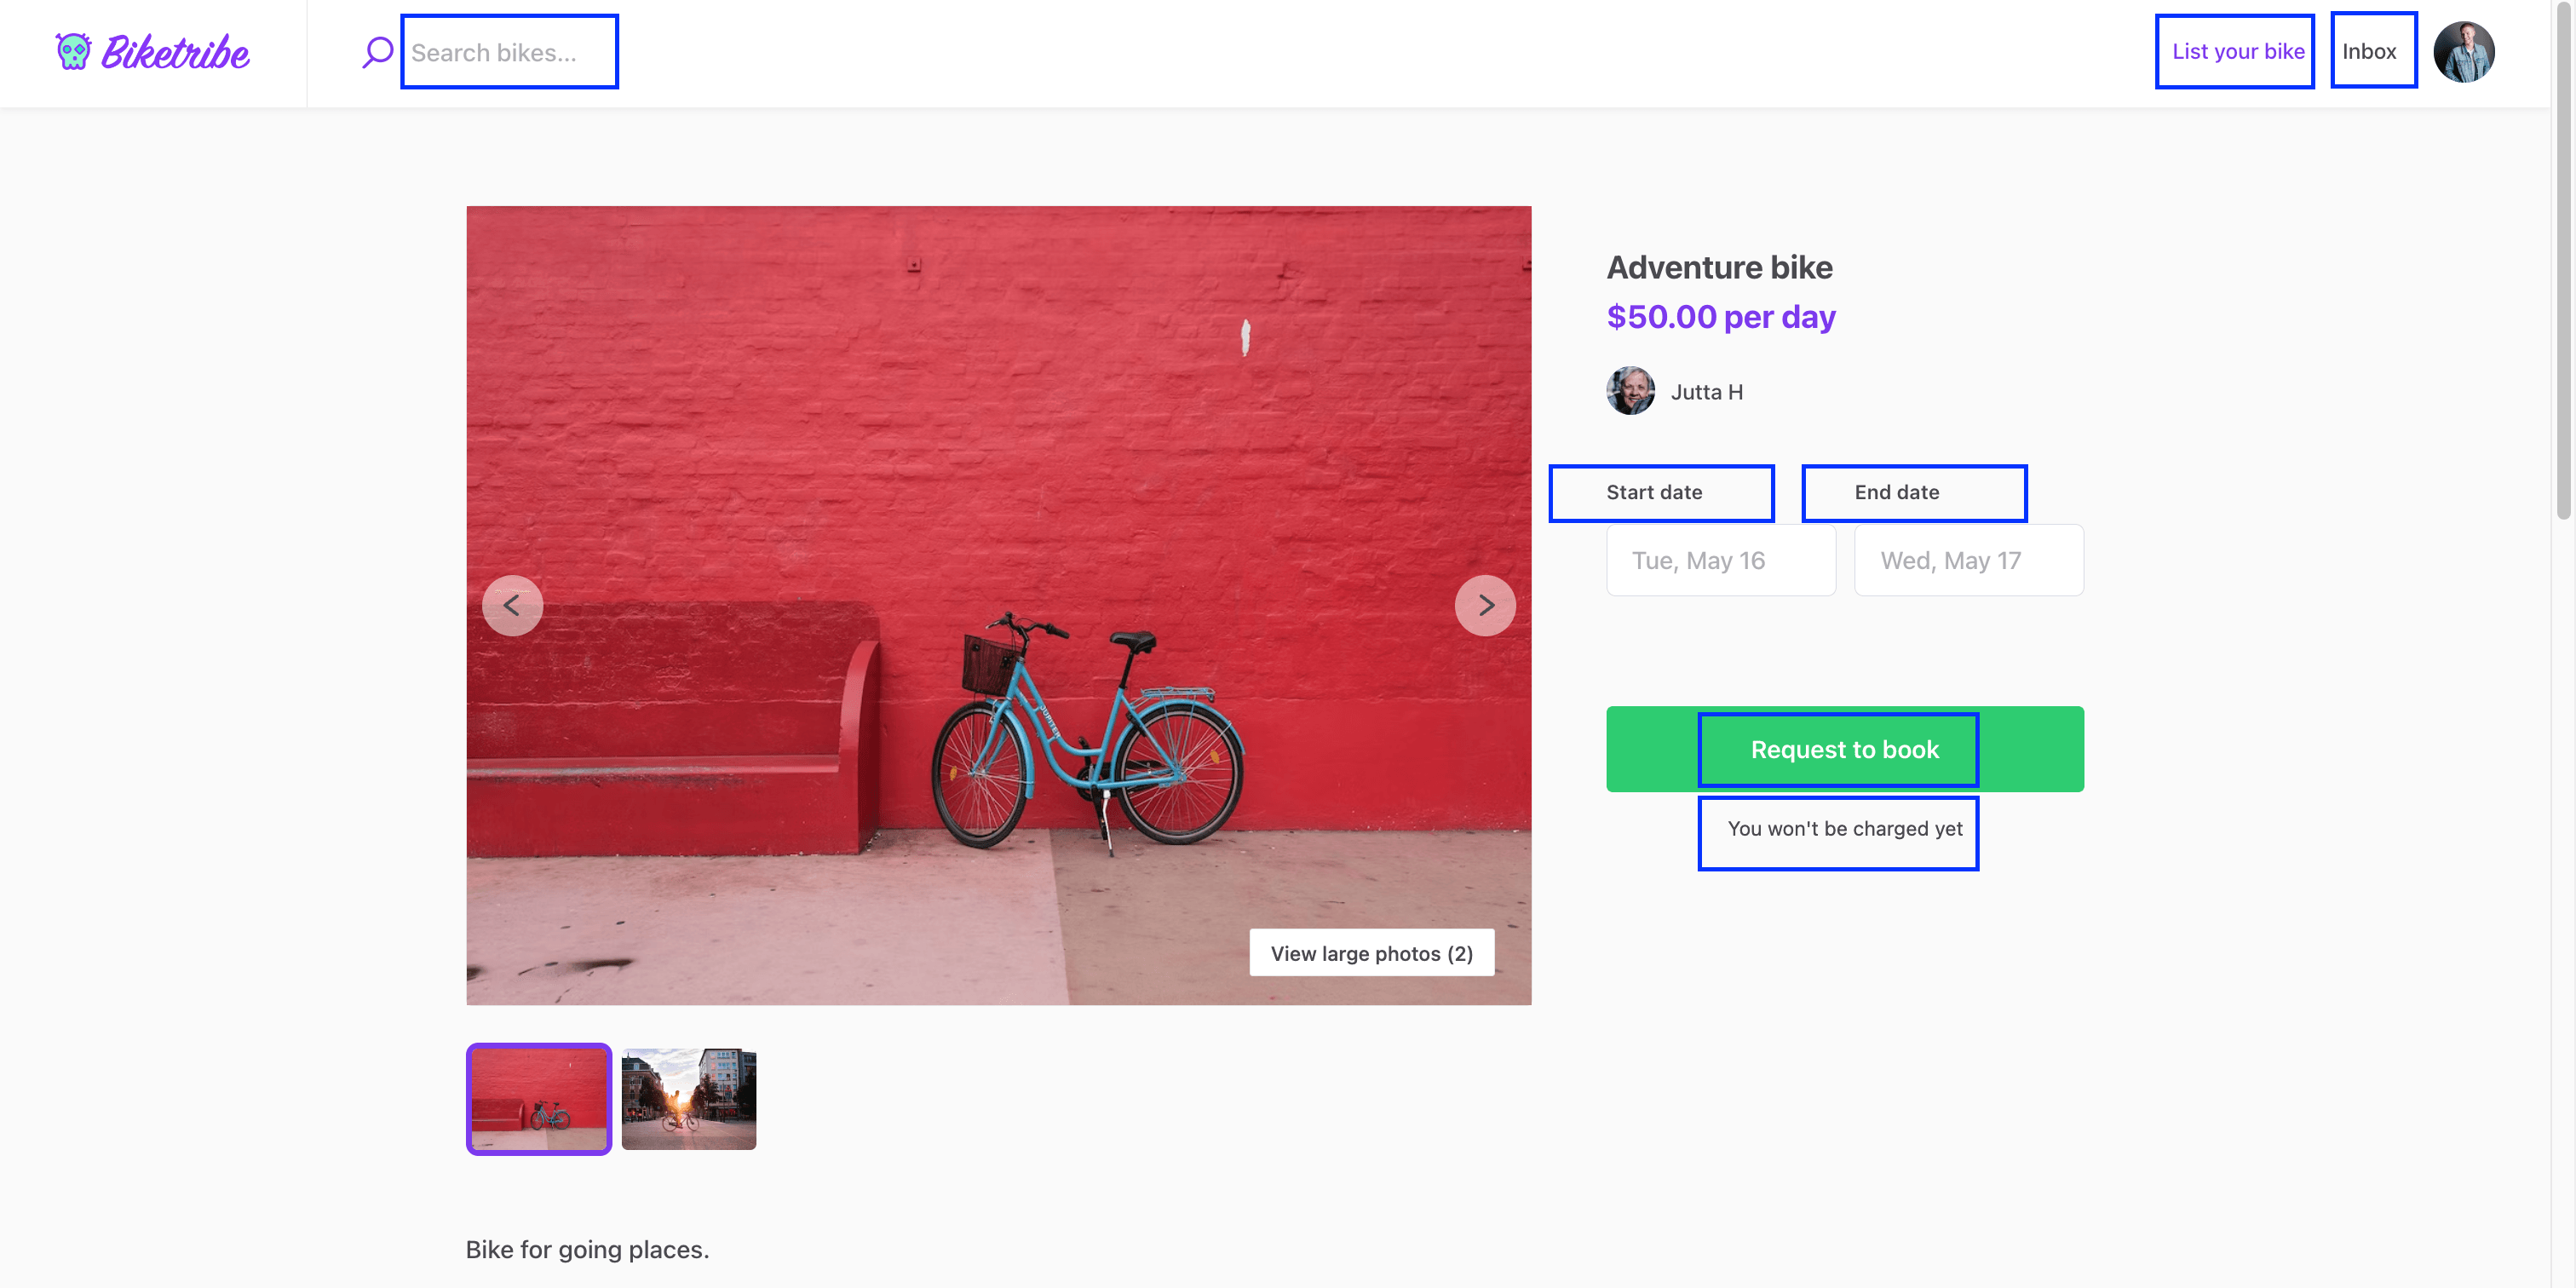Viewport: 2576px width, 1288px height.
Task: Go to List your bike
Action: pyautogui.click(x=2237, y=52)
